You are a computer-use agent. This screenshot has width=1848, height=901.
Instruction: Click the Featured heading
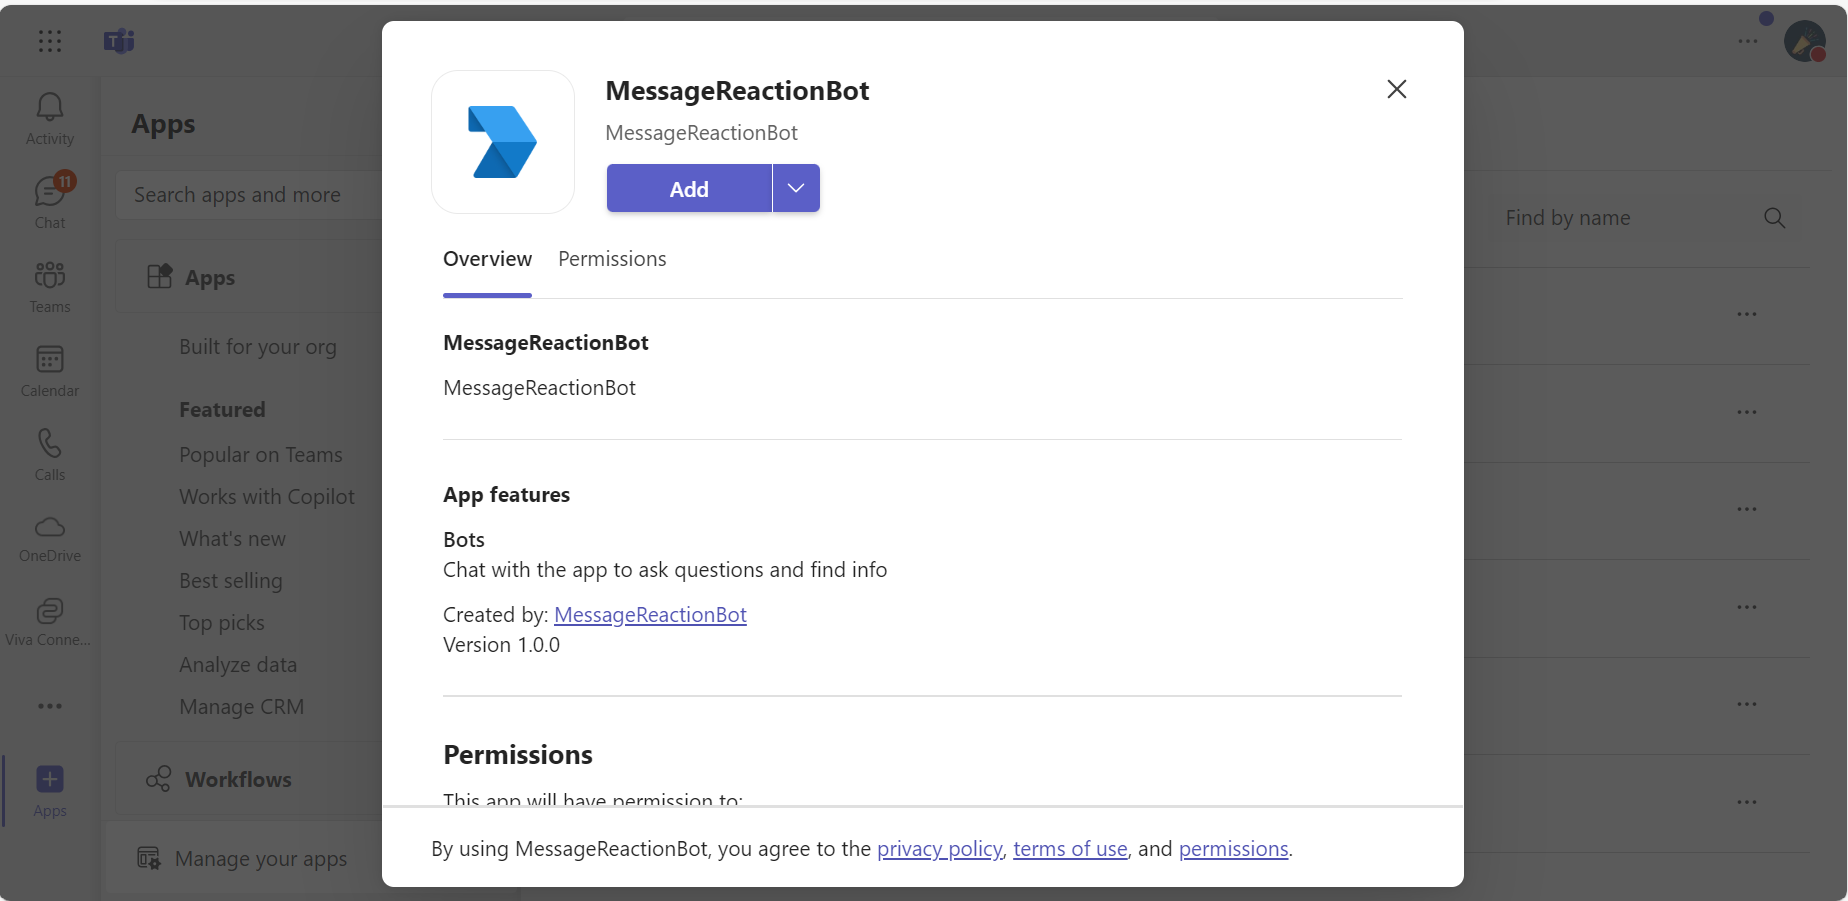[222, 410]
